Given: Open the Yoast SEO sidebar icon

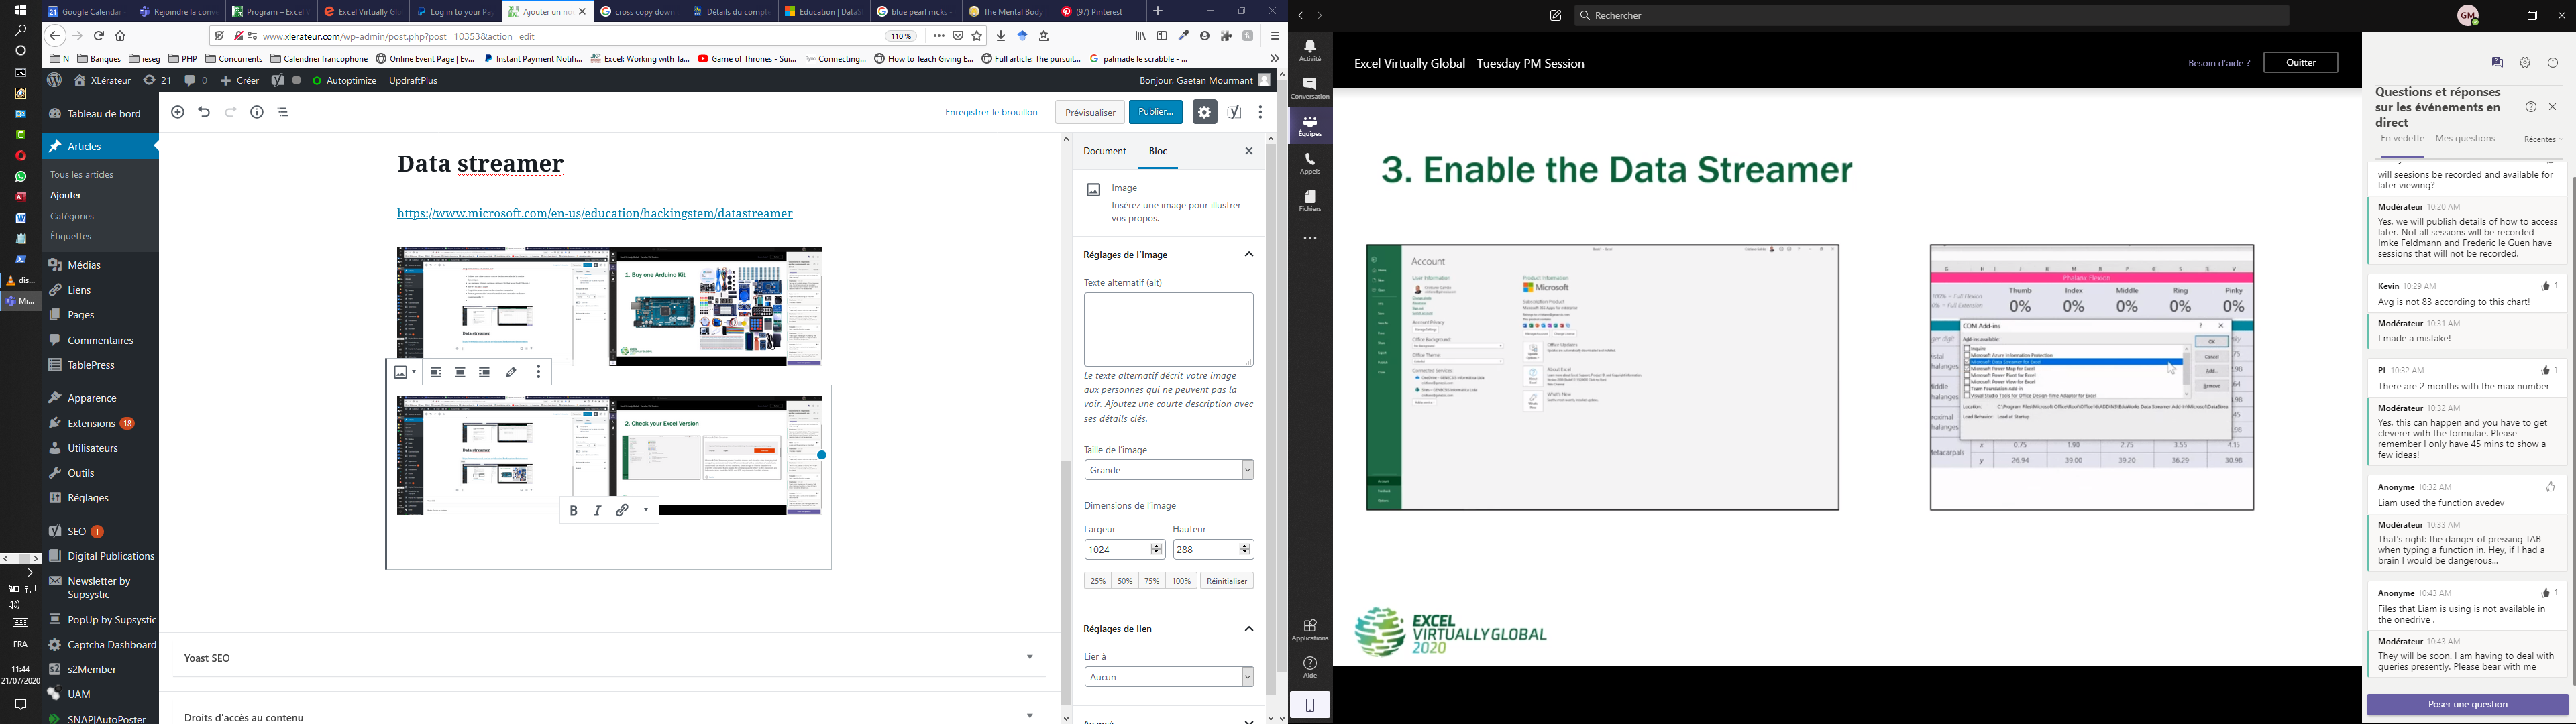Looking at the screenshot, I should click(1235, 112).
